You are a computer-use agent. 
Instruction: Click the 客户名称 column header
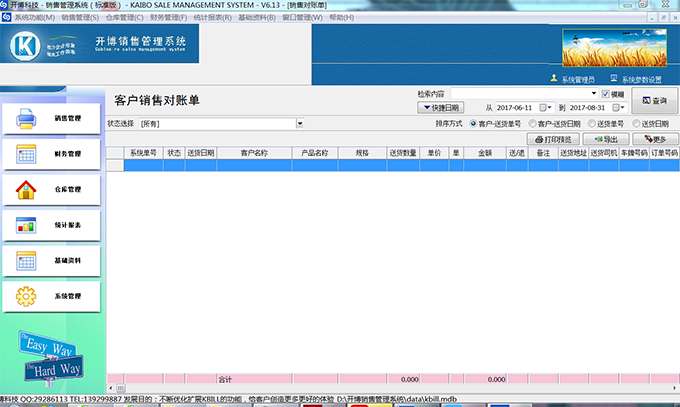click(254, 153)
